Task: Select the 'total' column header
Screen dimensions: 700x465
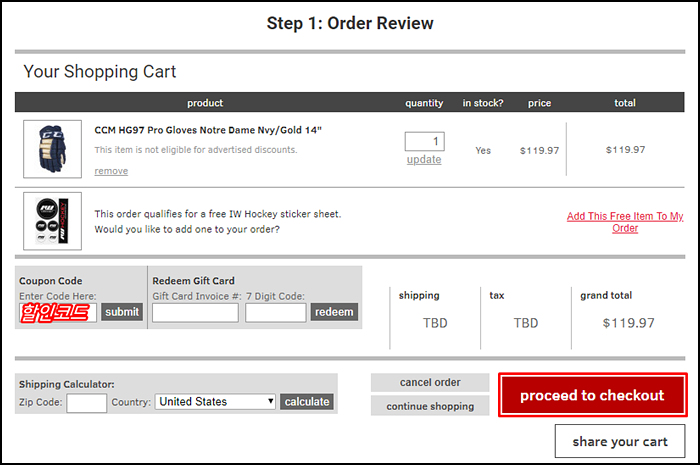Action: [x=625, y=103]
